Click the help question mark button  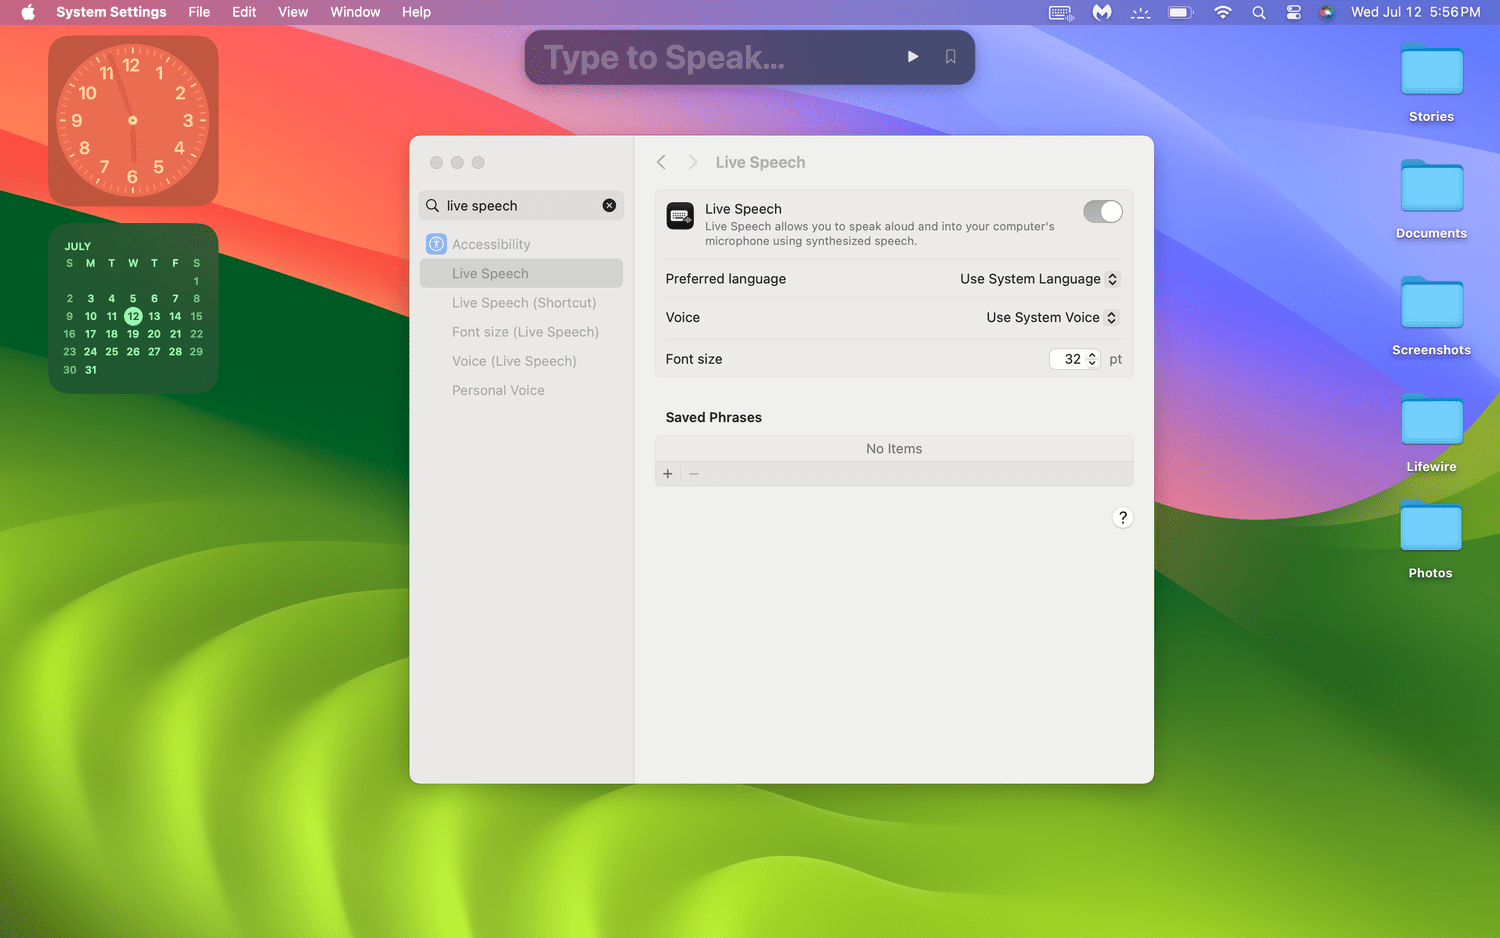pyautogui.click(x=1122, y=517)
